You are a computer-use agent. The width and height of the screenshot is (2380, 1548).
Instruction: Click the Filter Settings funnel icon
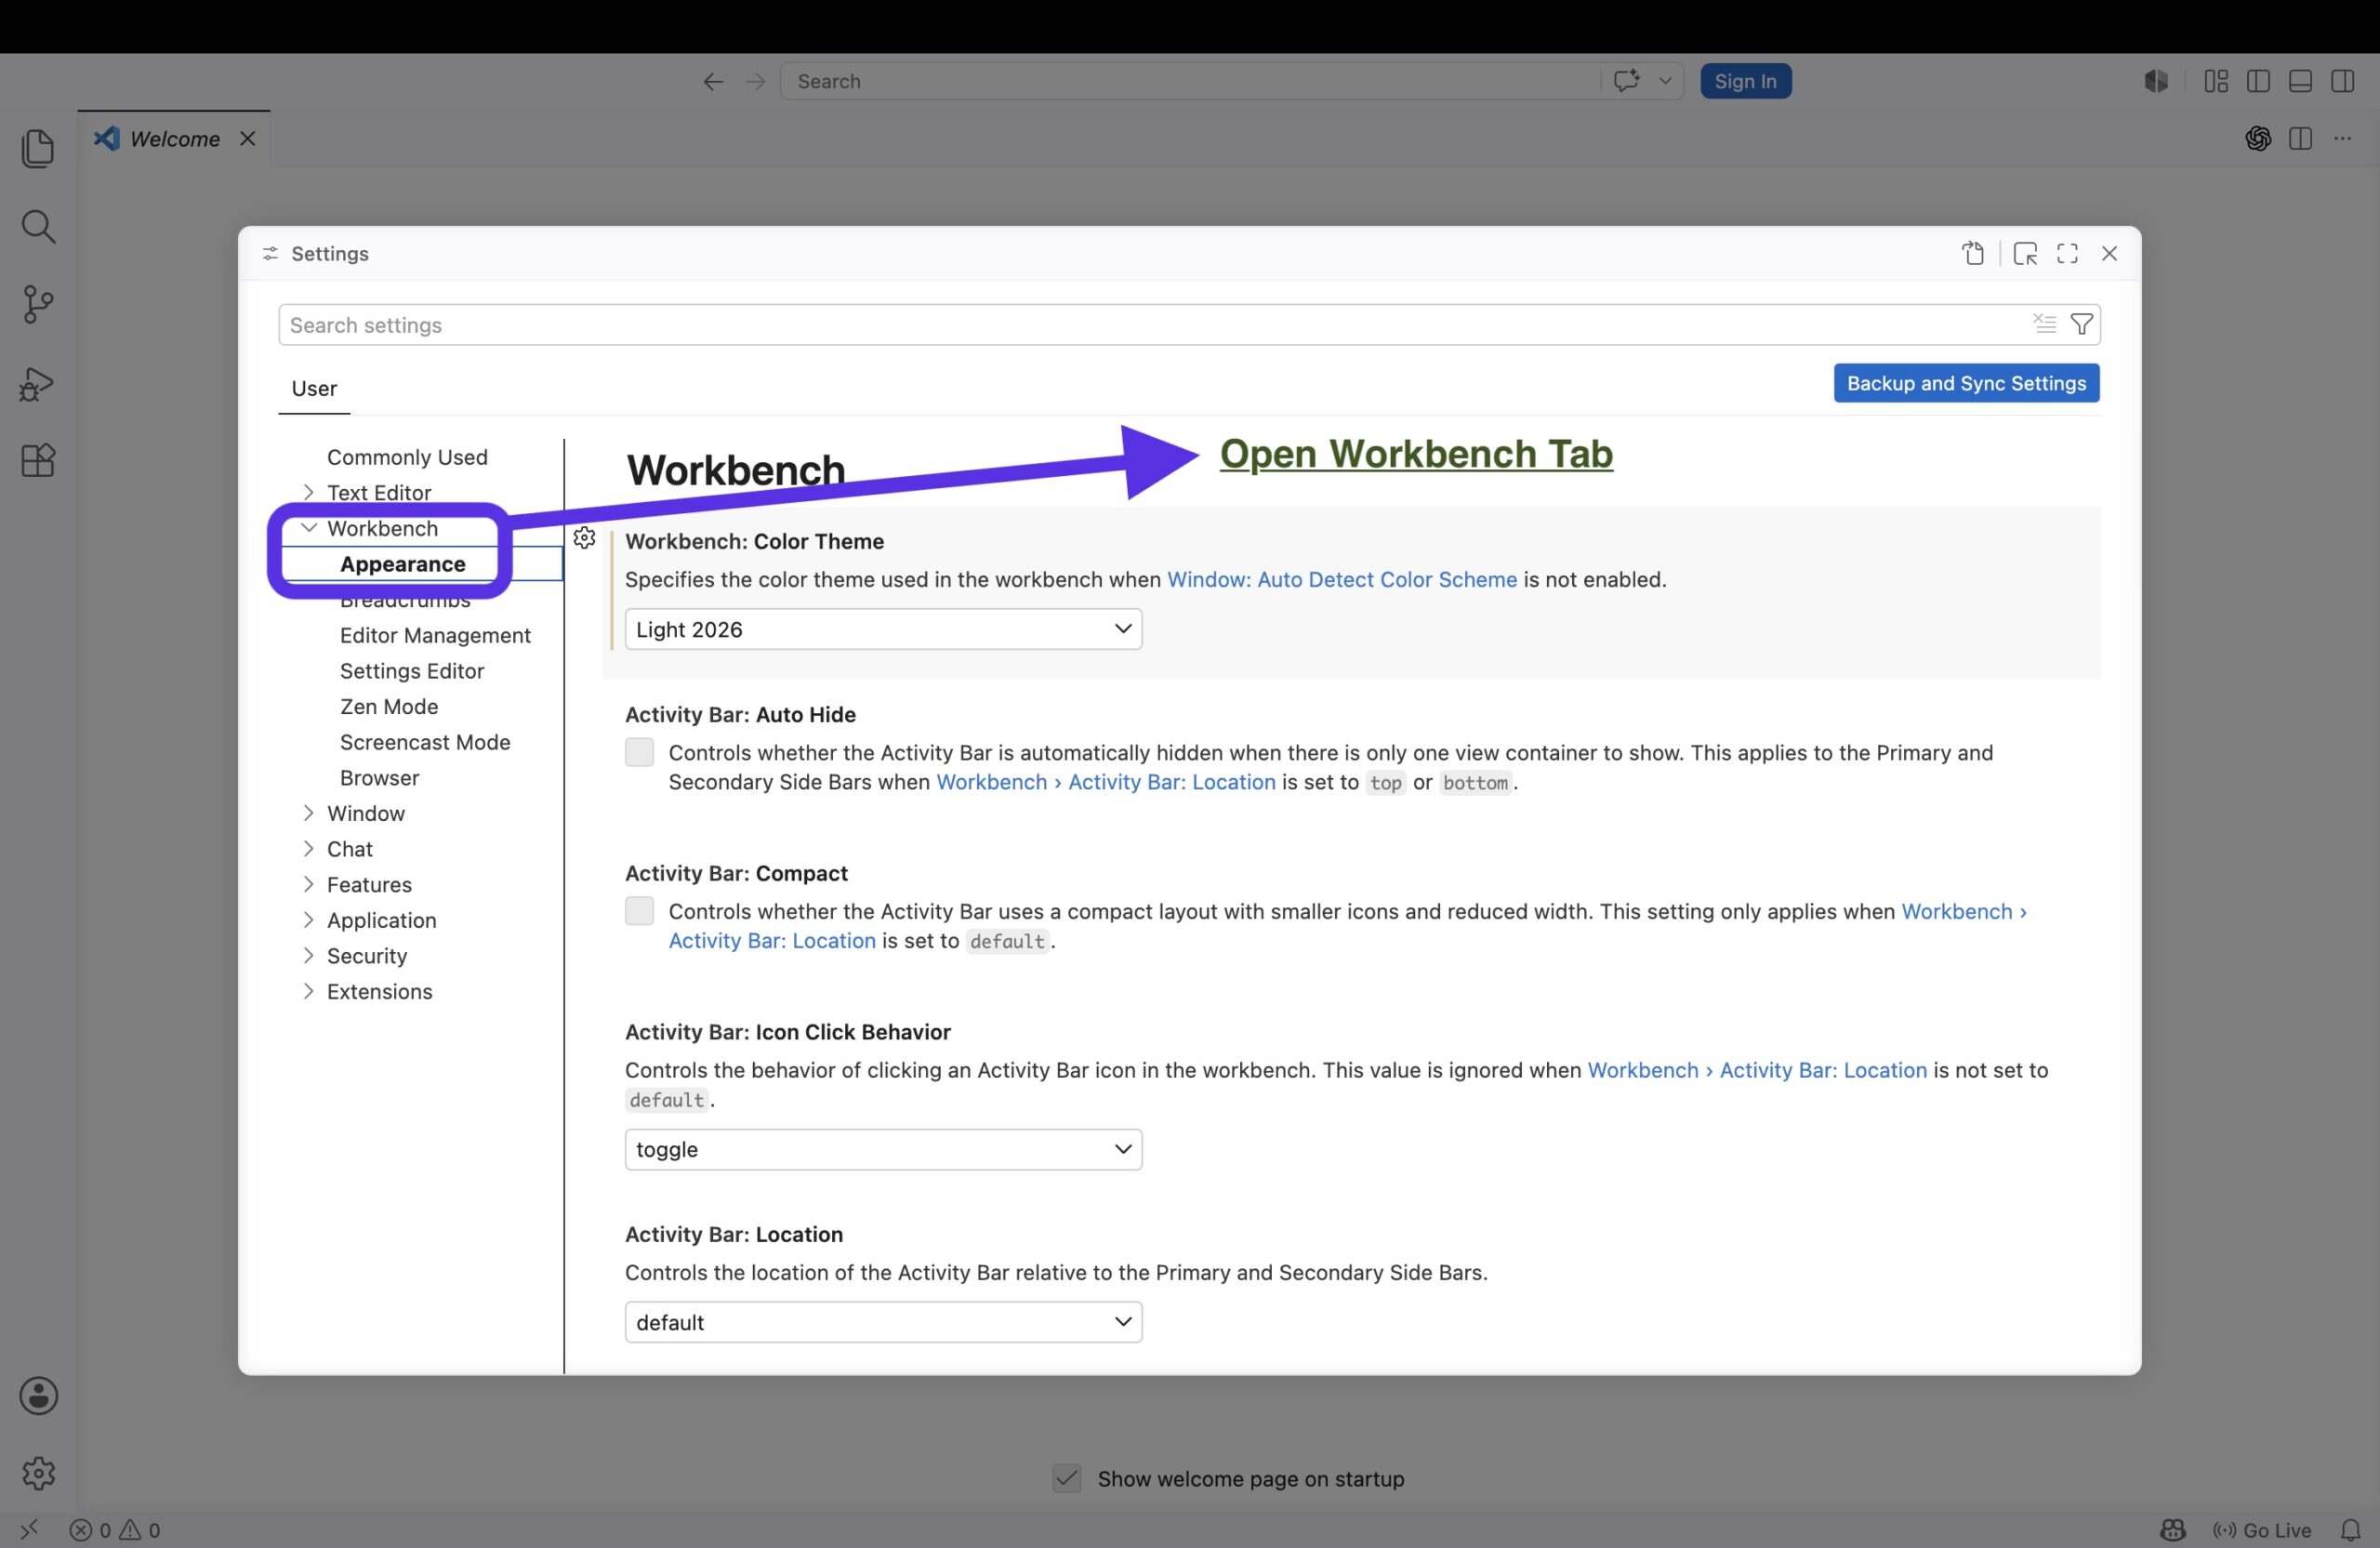tap(2081, 324)
